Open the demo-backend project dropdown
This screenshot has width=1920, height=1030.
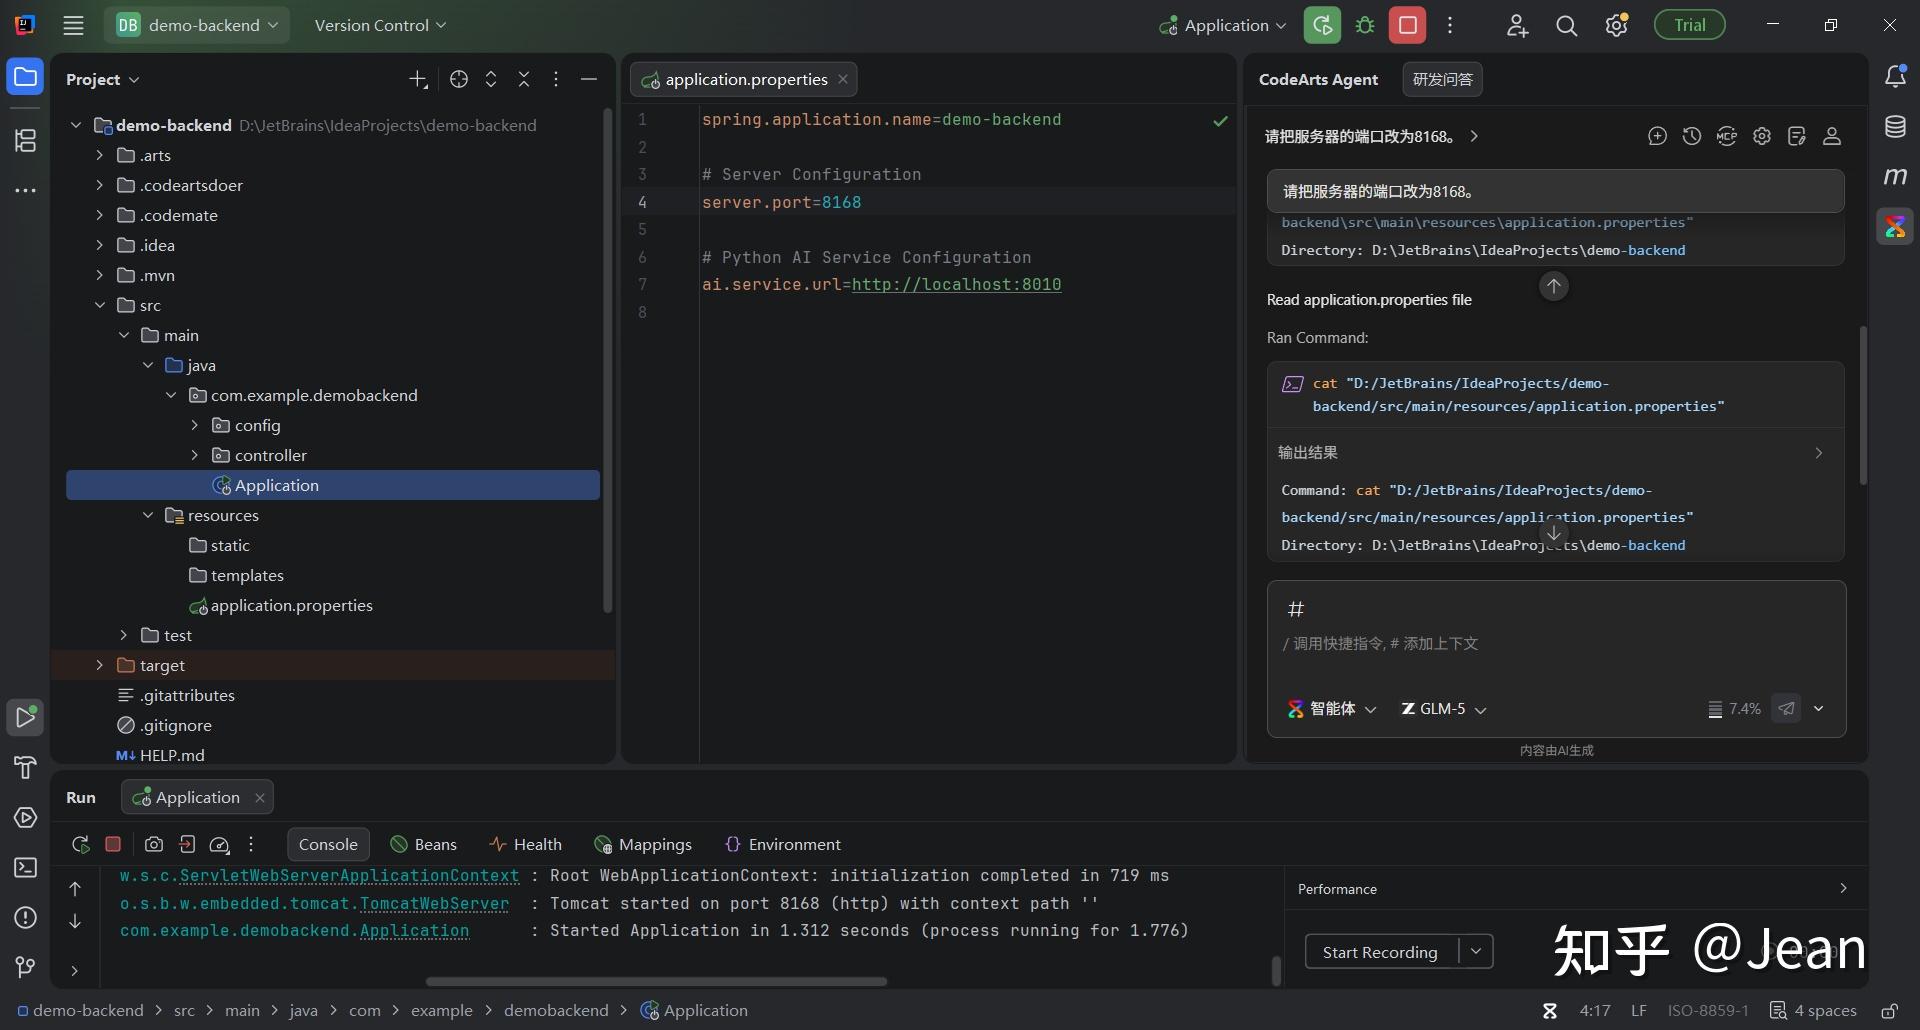click(197, 25)
